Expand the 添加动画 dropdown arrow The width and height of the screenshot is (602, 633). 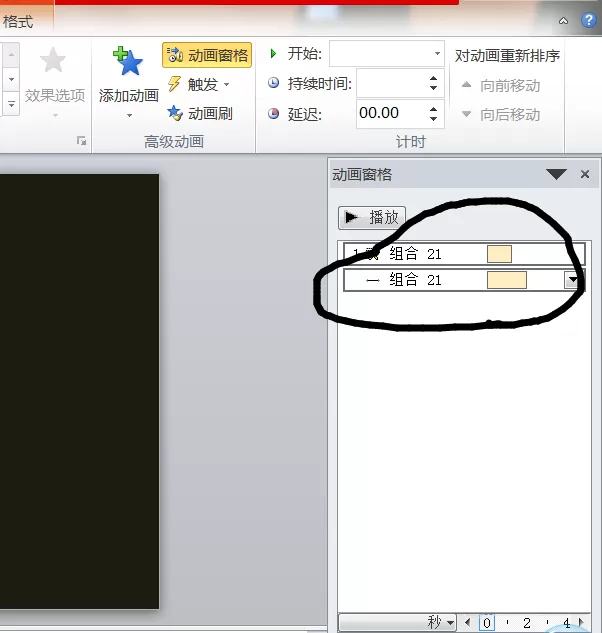129,115
